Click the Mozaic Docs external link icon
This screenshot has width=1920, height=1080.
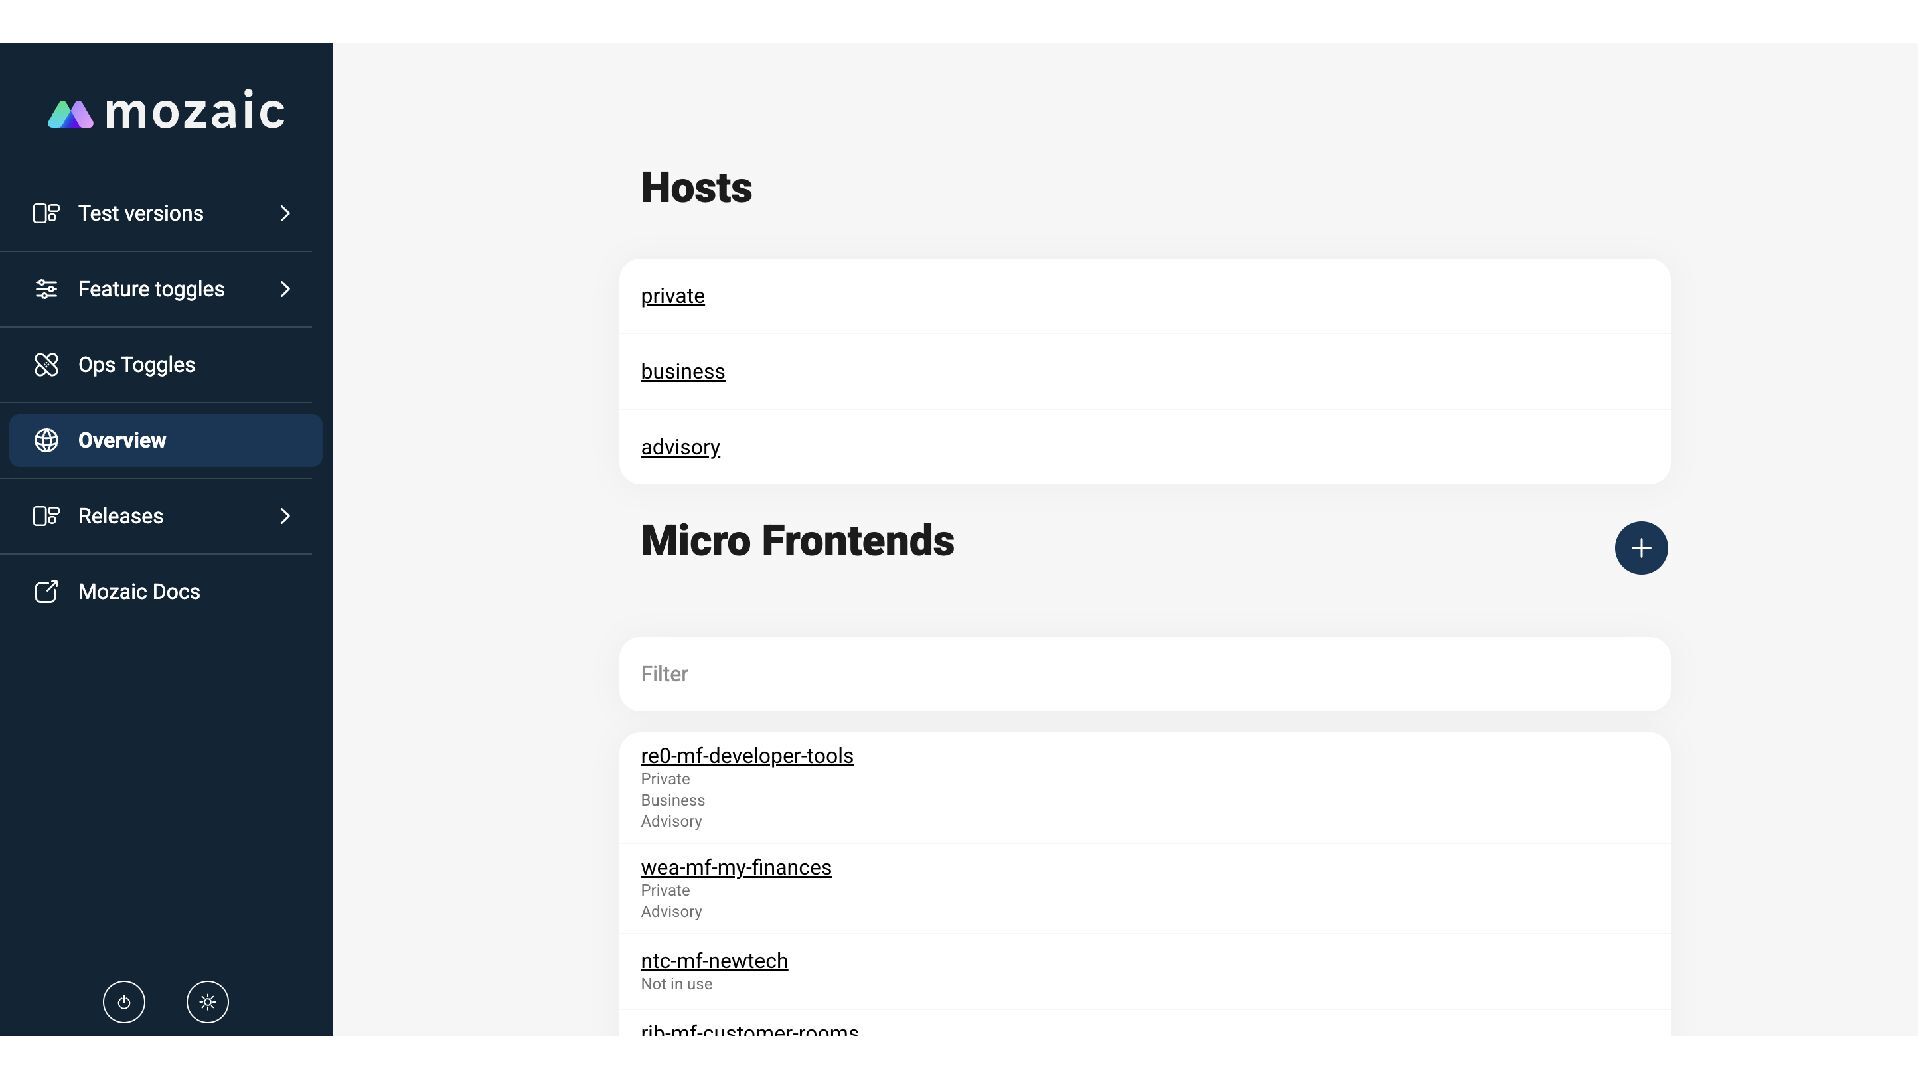pyautogui.click(x=46, y=592)
